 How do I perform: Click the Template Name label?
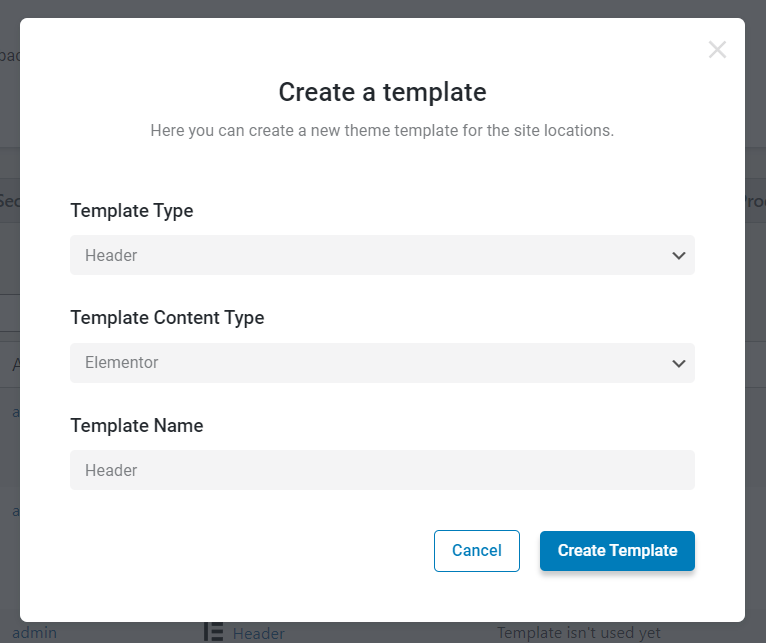137,426
